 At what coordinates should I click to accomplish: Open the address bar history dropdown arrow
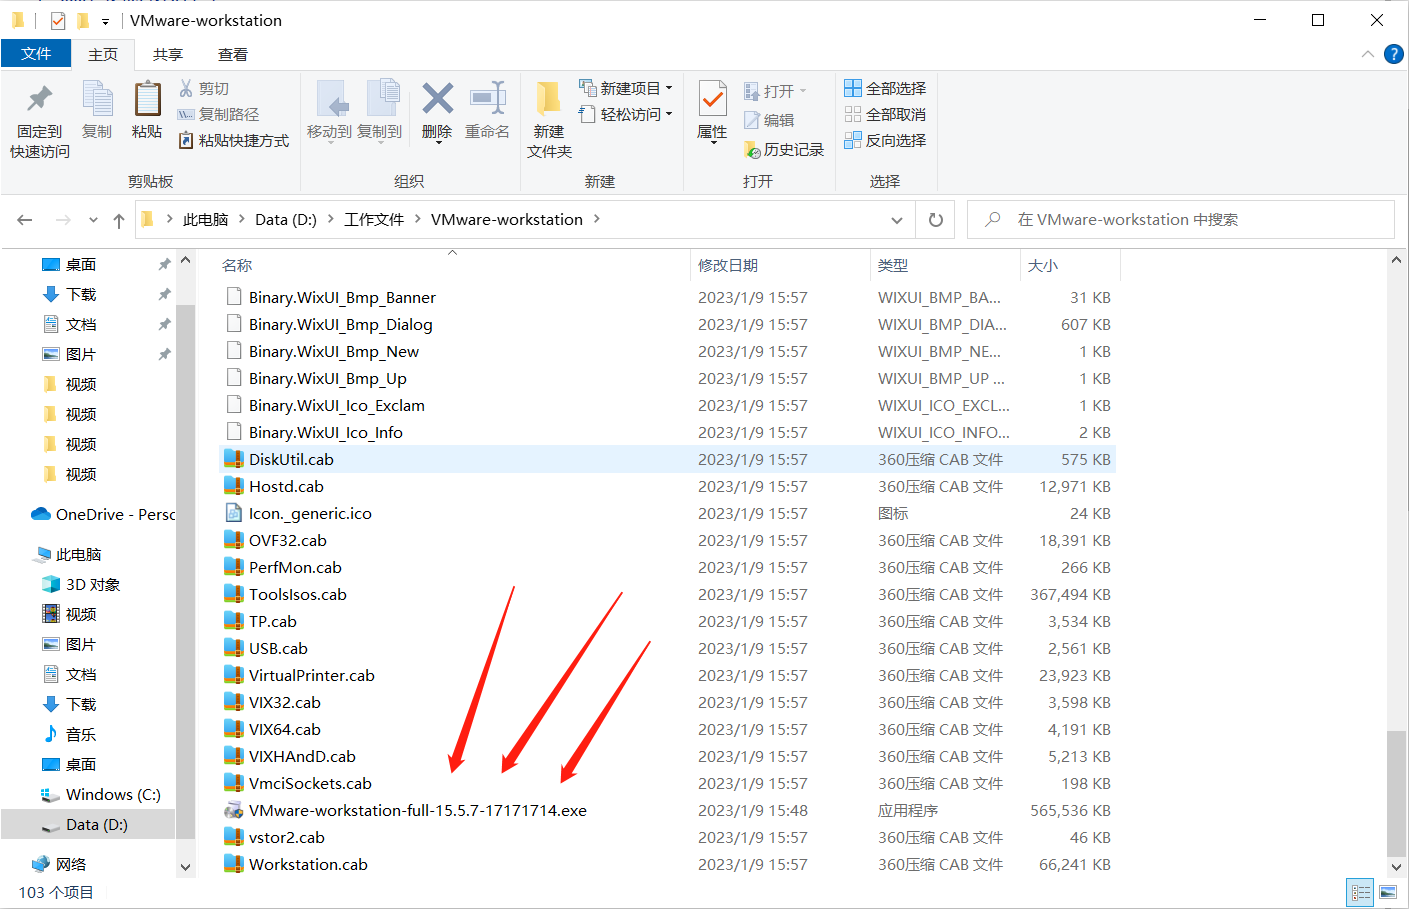(x=897, y=220)
